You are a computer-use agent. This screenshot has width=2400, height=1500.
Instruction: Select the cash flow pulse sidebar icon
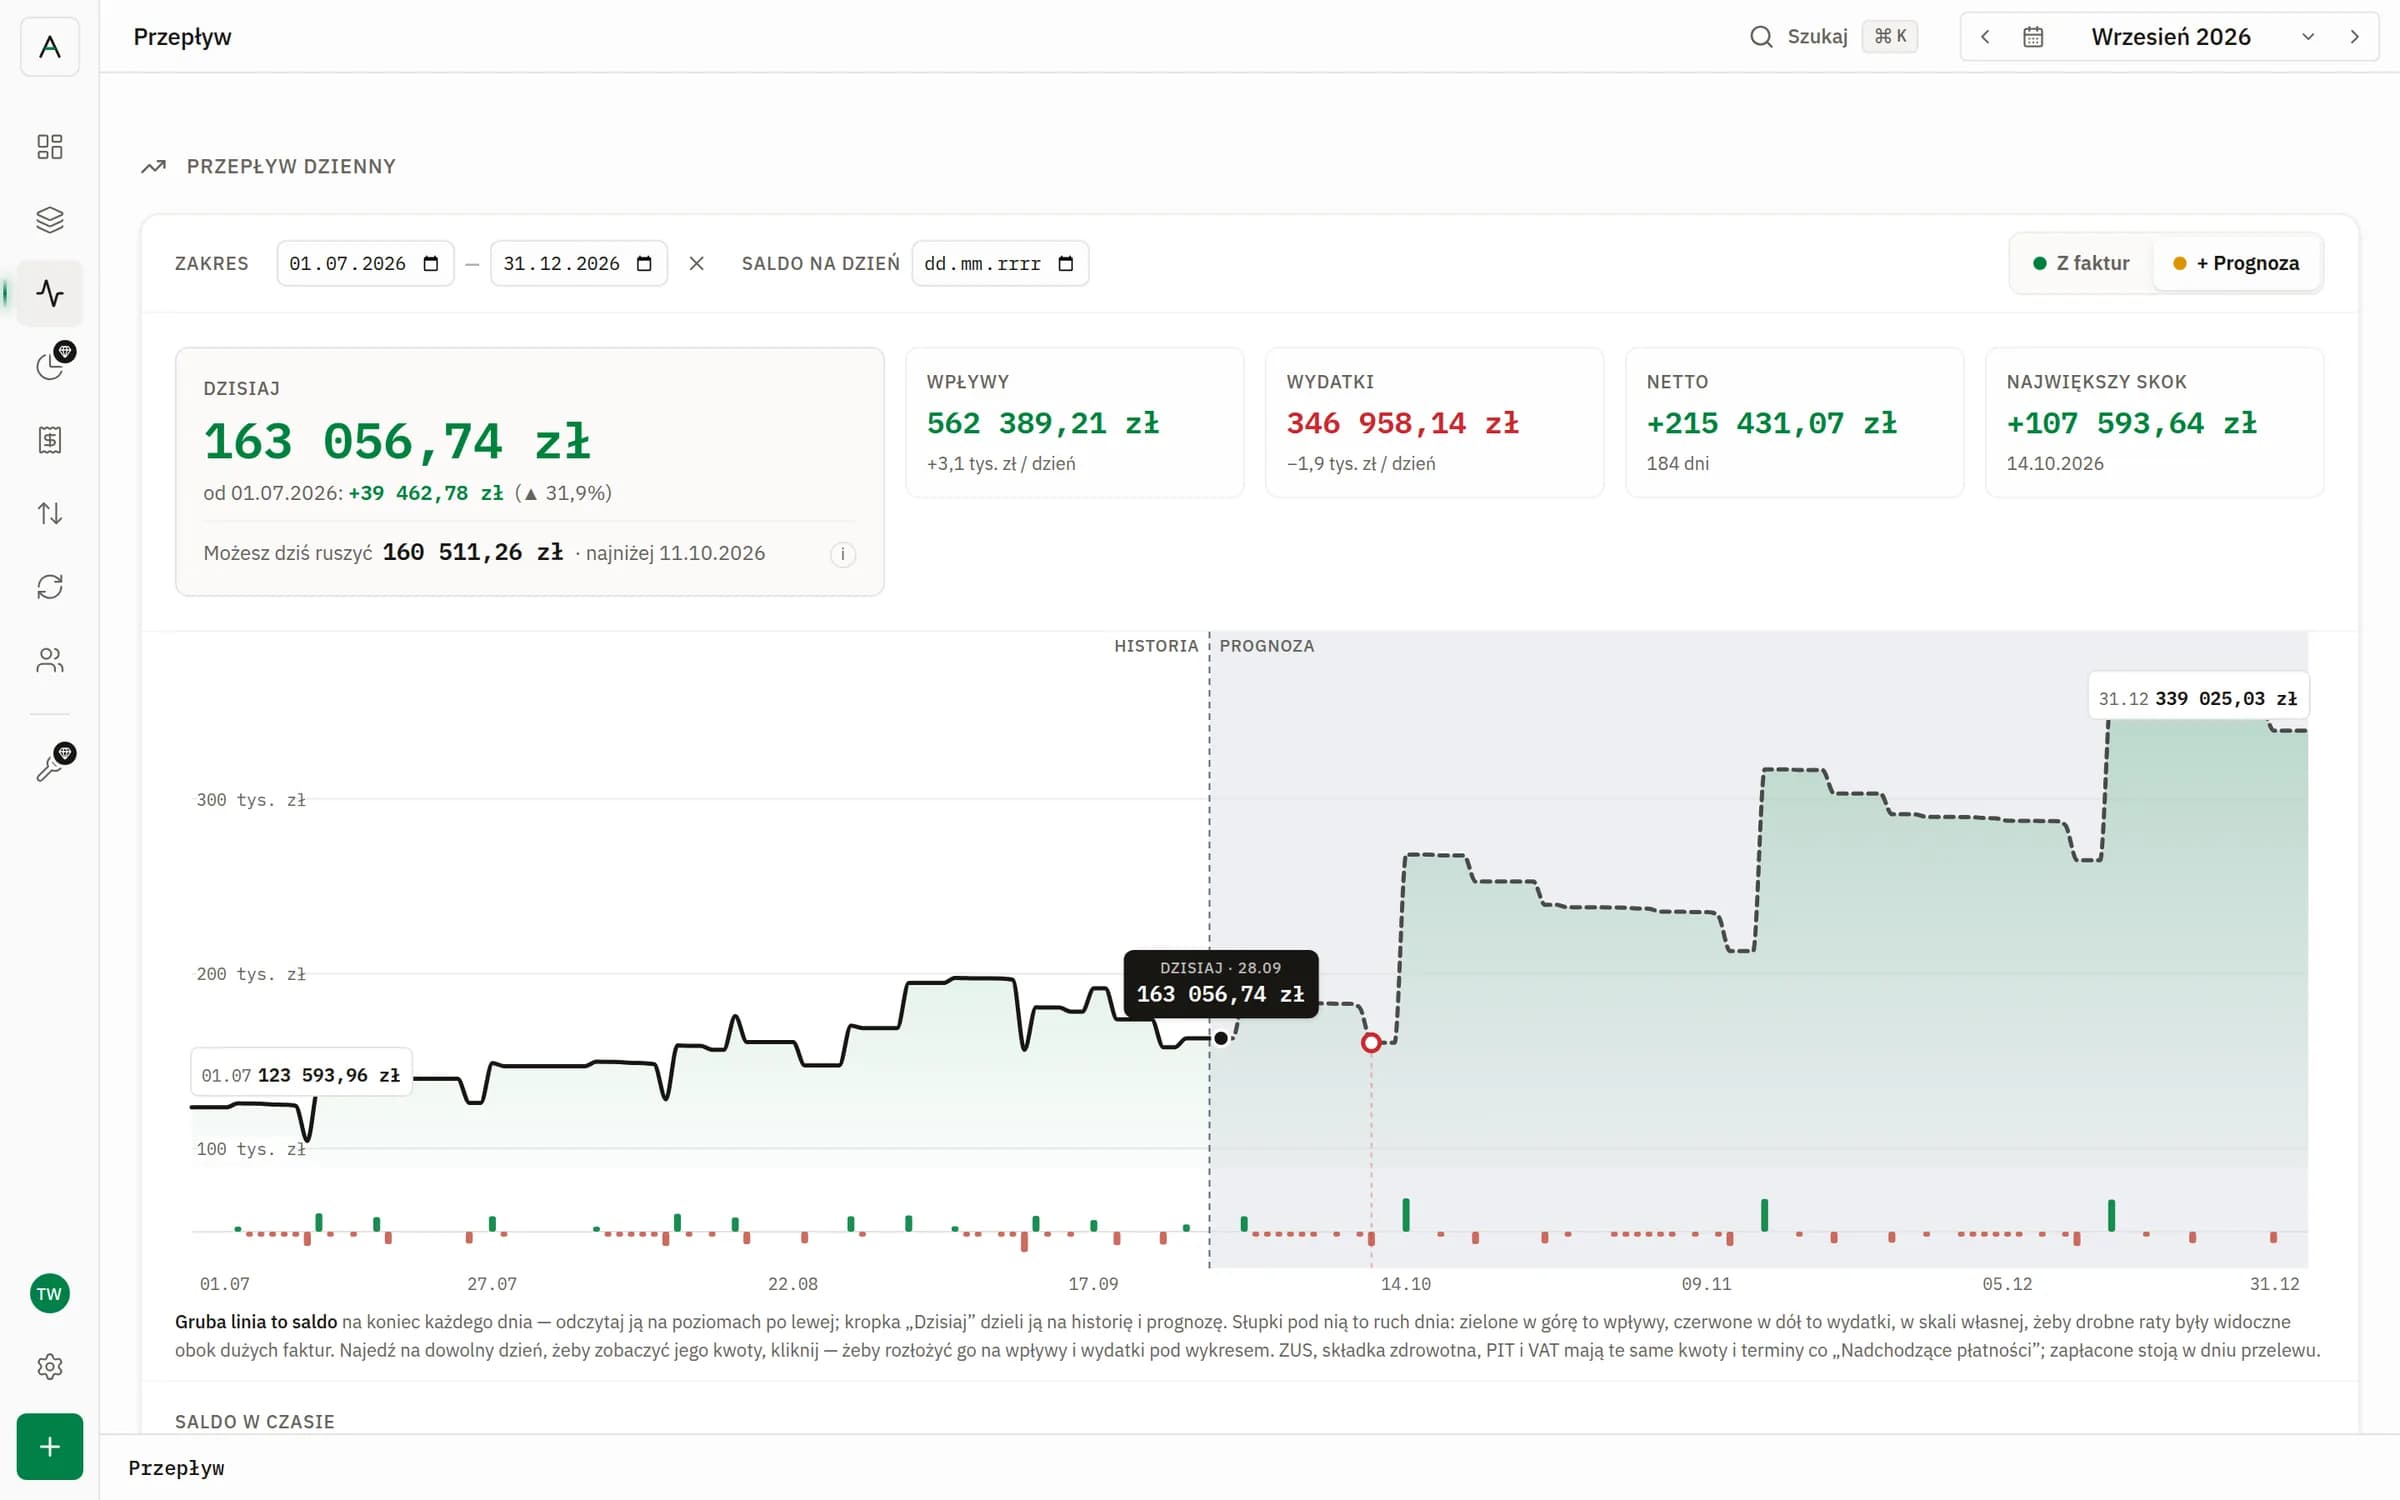pos(49,293)
